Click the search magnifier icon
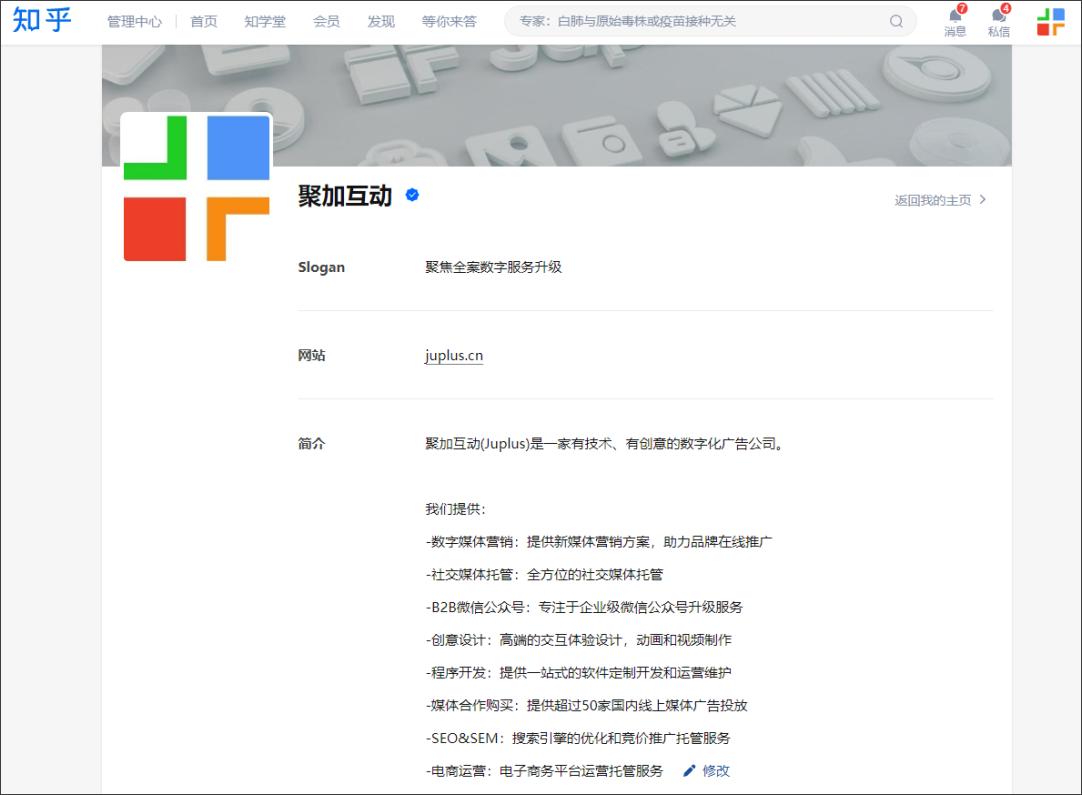 [897, 21]
